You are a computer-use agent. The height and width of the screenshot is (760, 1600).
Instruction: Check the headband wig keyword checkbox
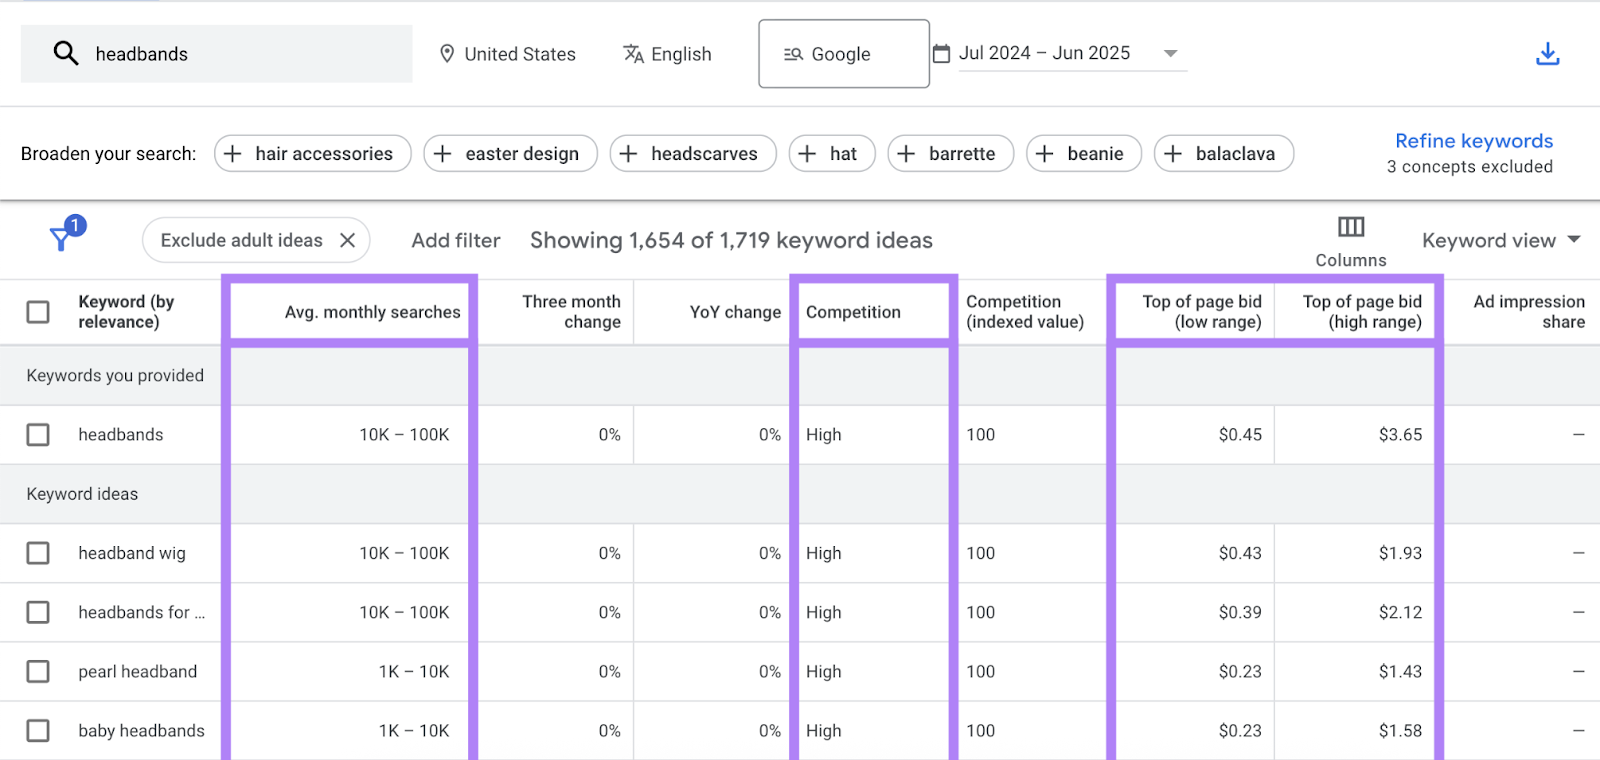click(38, 553)
